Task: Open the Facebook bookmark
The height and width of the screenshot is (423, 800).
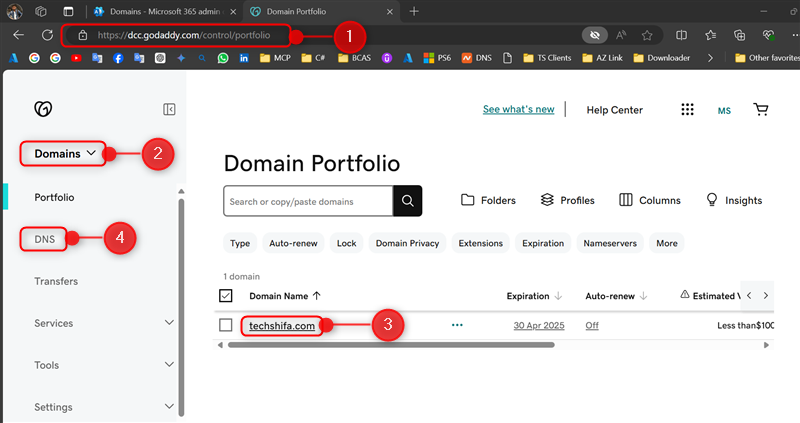Action: point(118,58)
